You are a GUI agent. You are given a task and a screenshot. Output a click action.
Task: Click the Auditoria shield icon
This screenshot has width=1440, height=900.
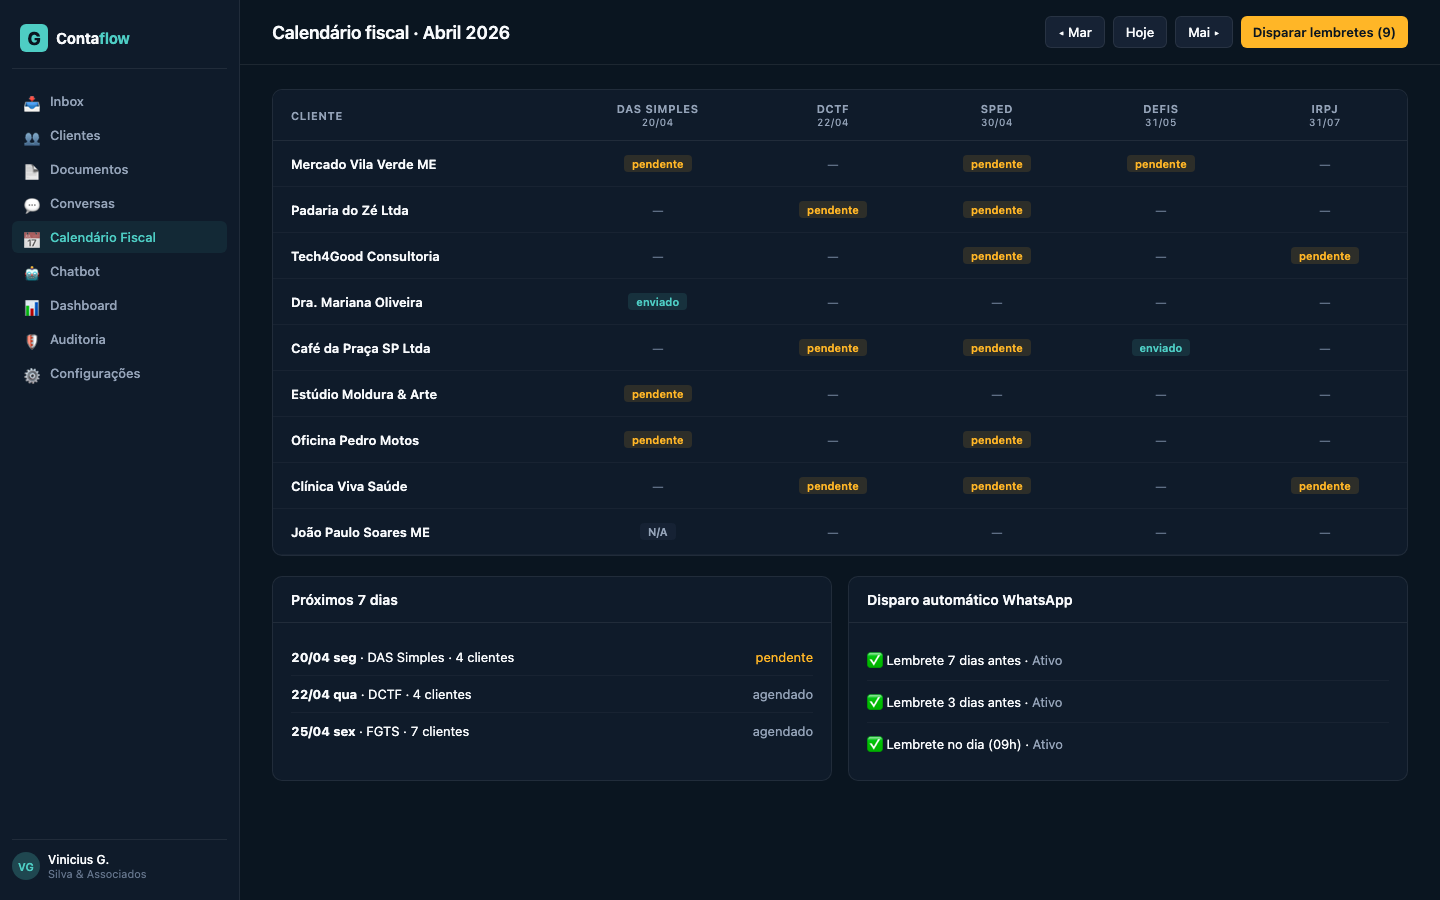pos(32,341)
